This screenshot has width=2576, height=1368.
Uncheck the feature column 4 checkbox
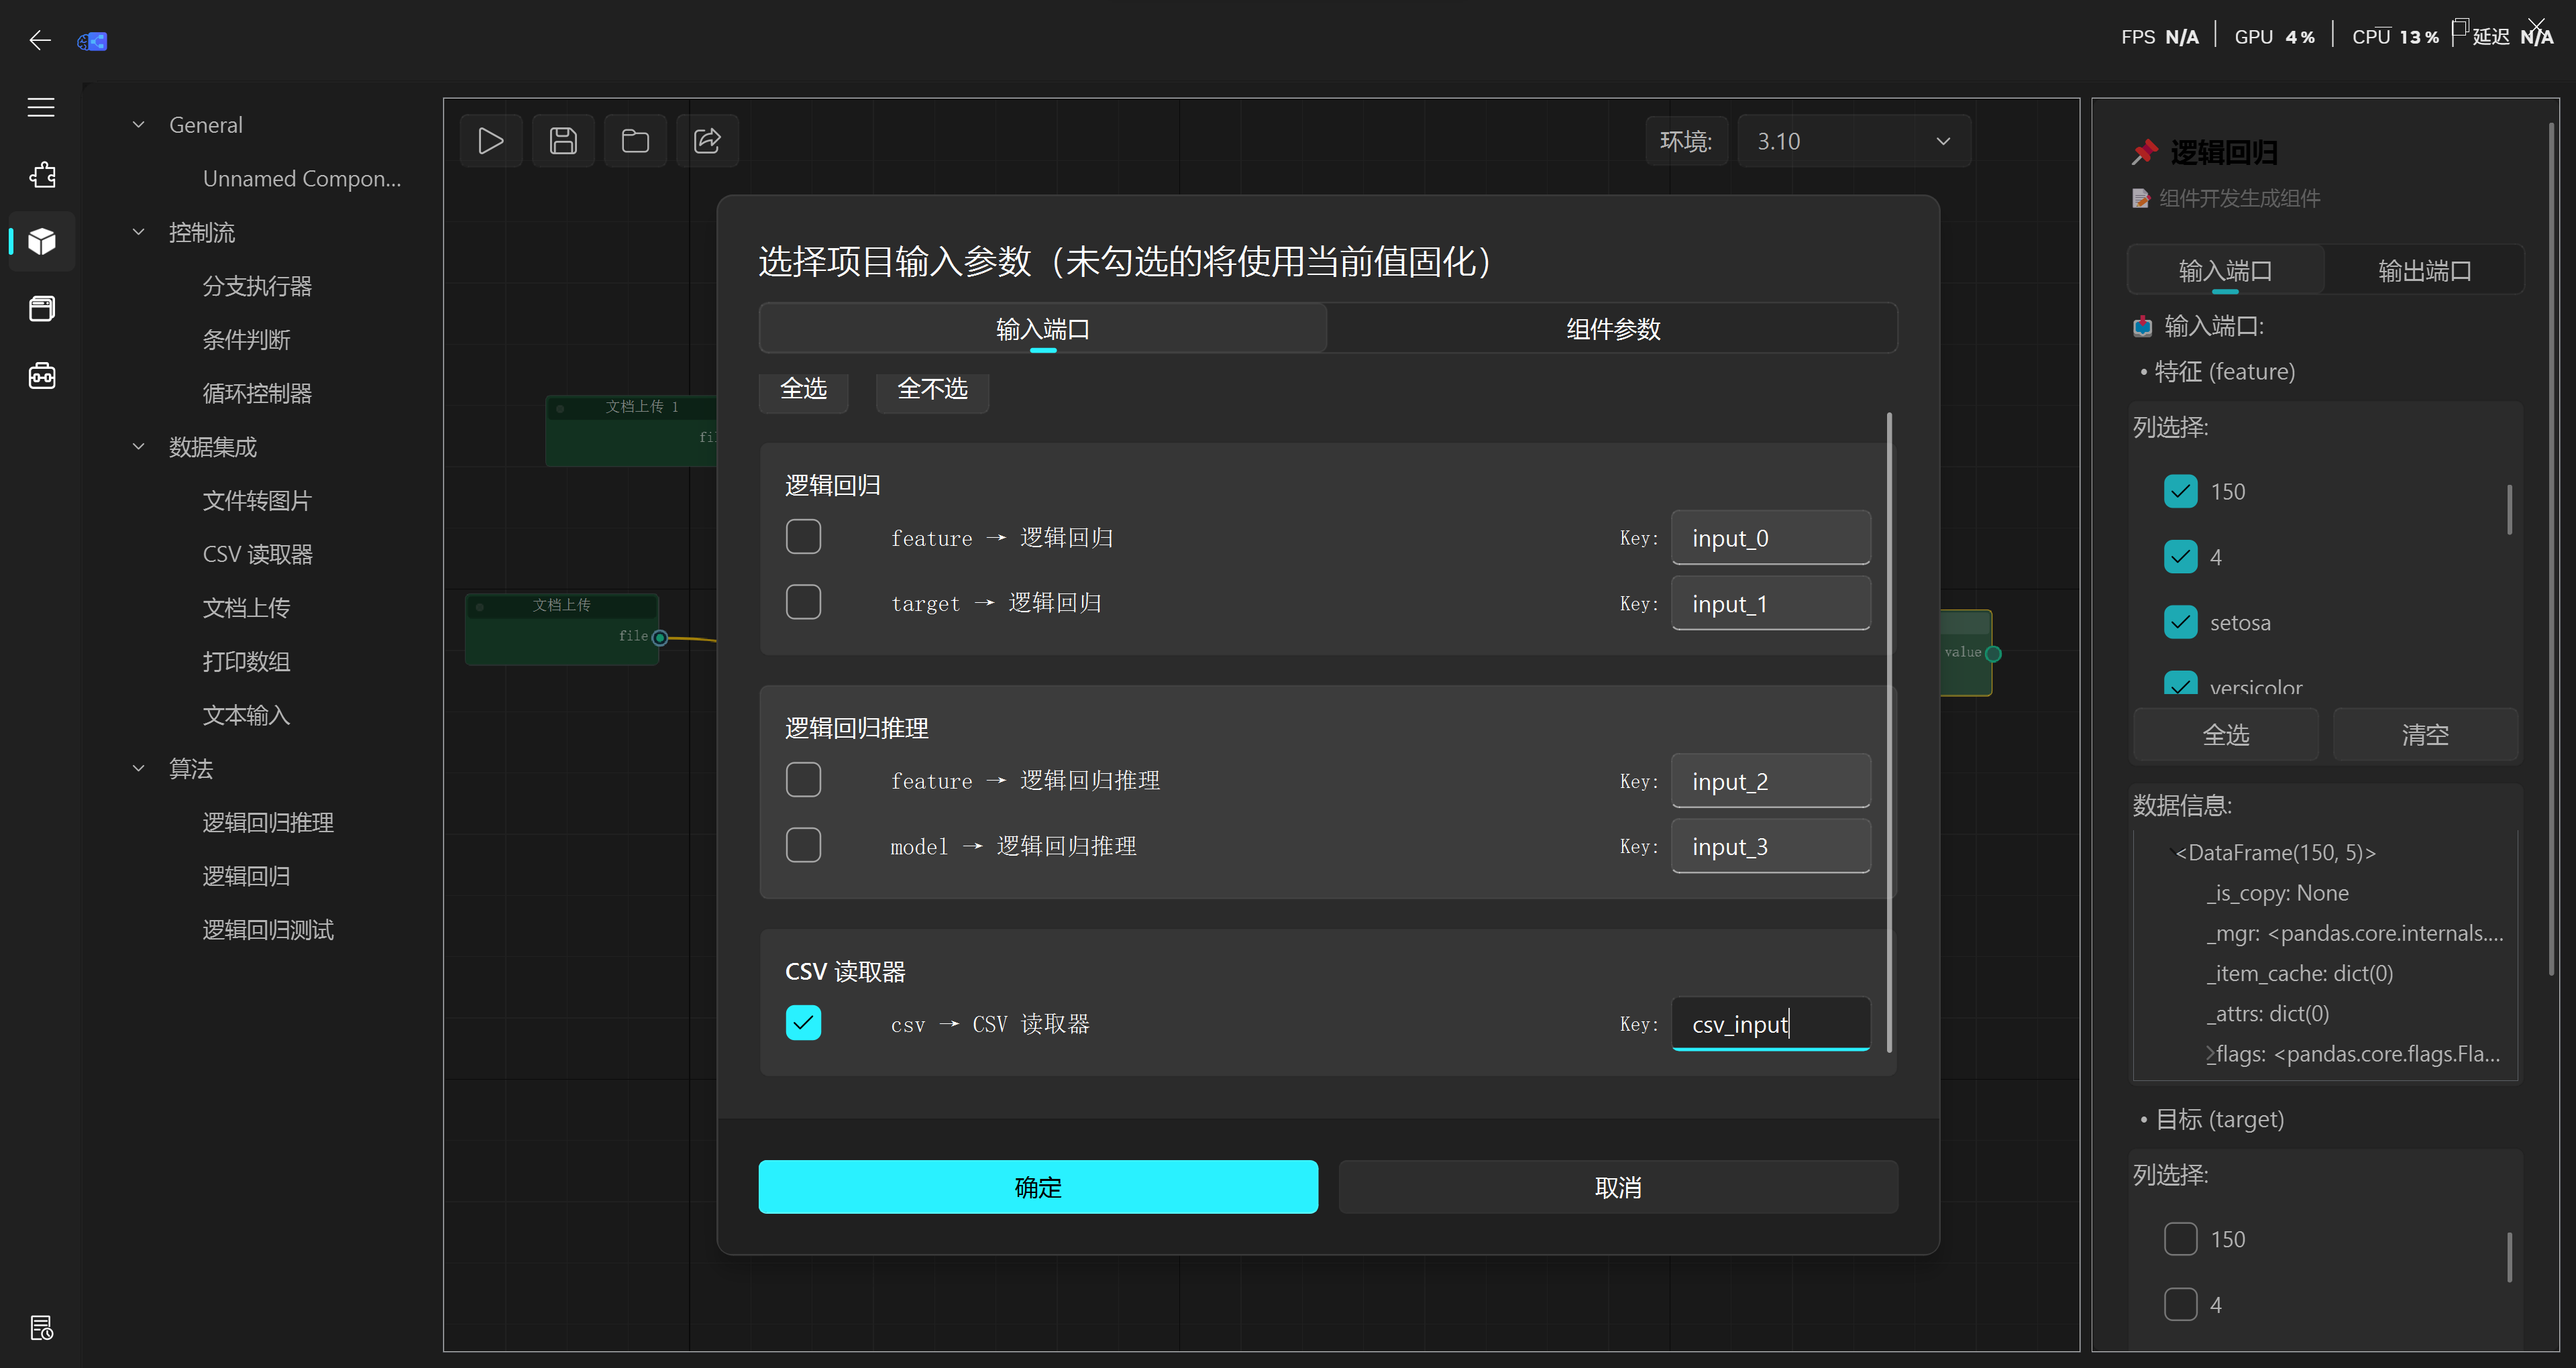(2181, 557)
